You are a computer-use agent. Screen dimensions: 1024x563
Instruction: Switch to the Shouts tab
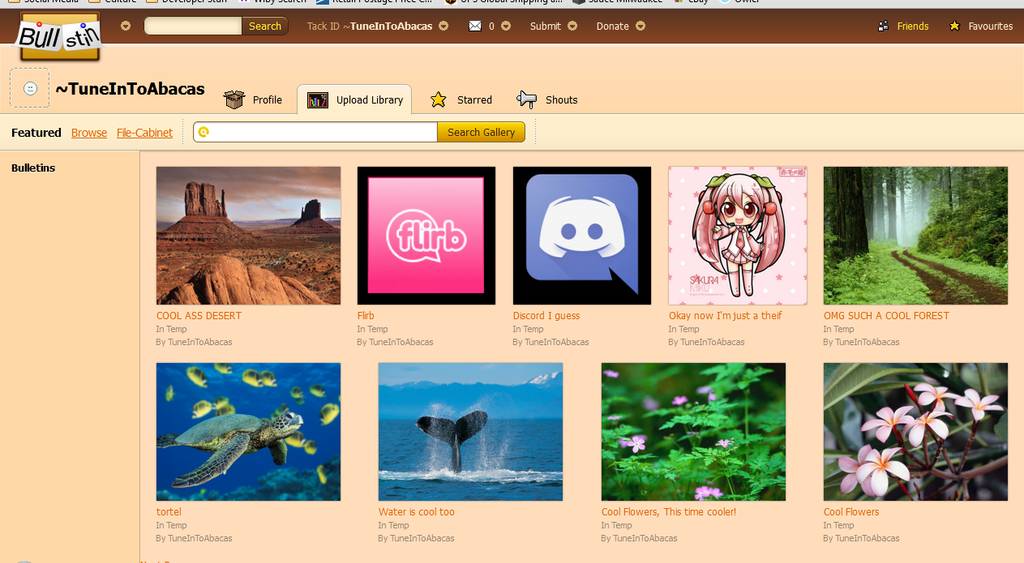561,100
